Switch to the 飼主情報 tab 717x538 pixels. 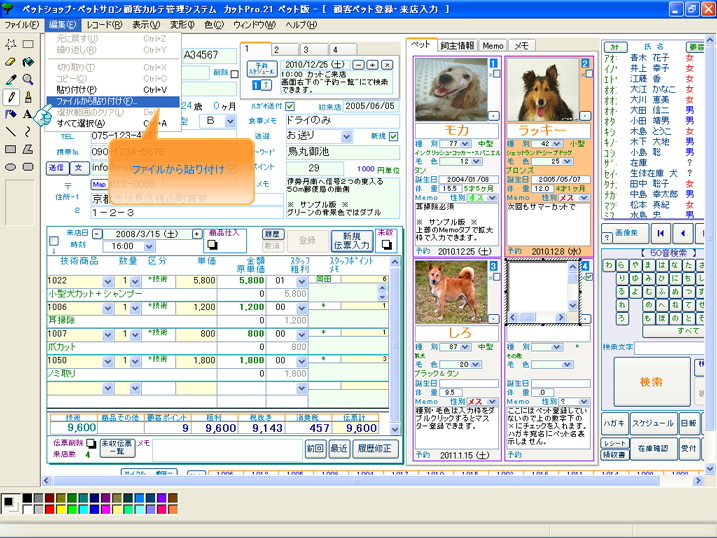click(457, 46)
